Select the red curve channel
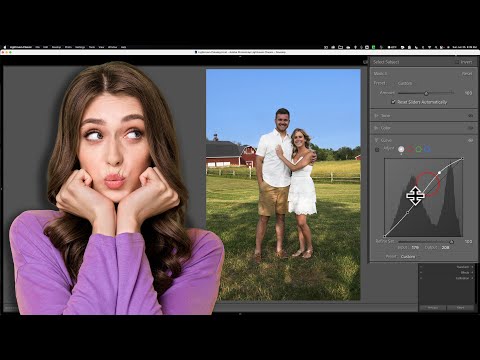480x360 pixels. [410, 149]
